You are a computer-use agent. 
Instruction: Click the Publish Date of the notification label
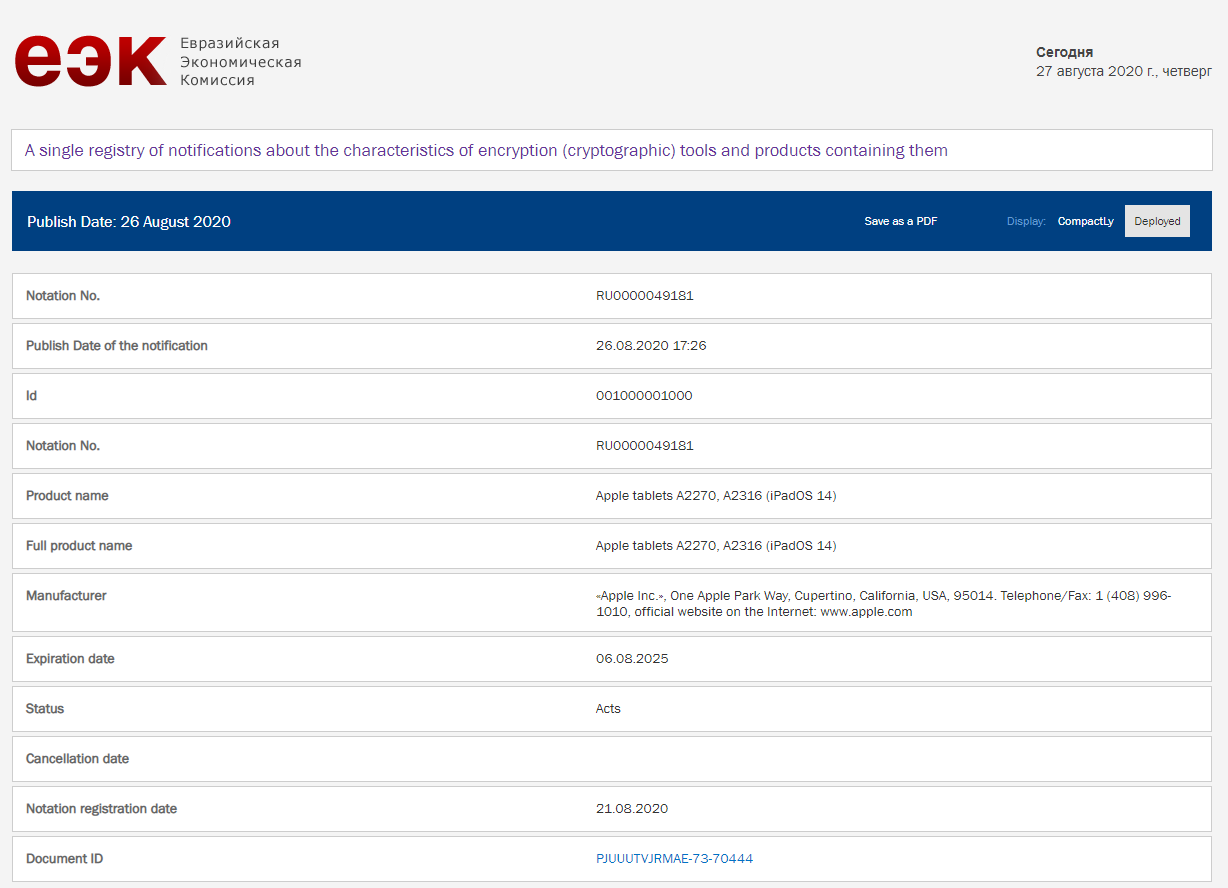coord(117,346)
